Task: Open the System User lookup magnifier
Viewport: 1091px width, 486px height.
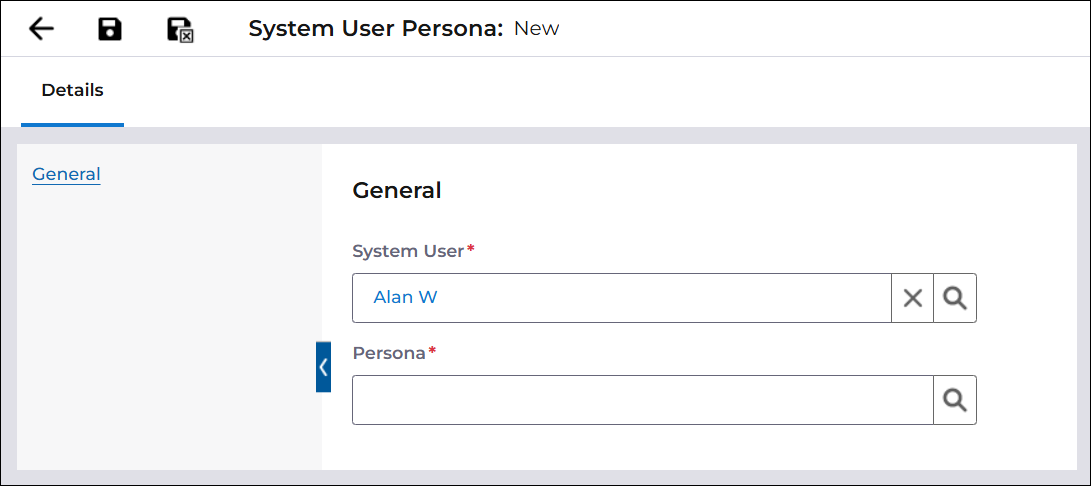Action: click(955, 298)
